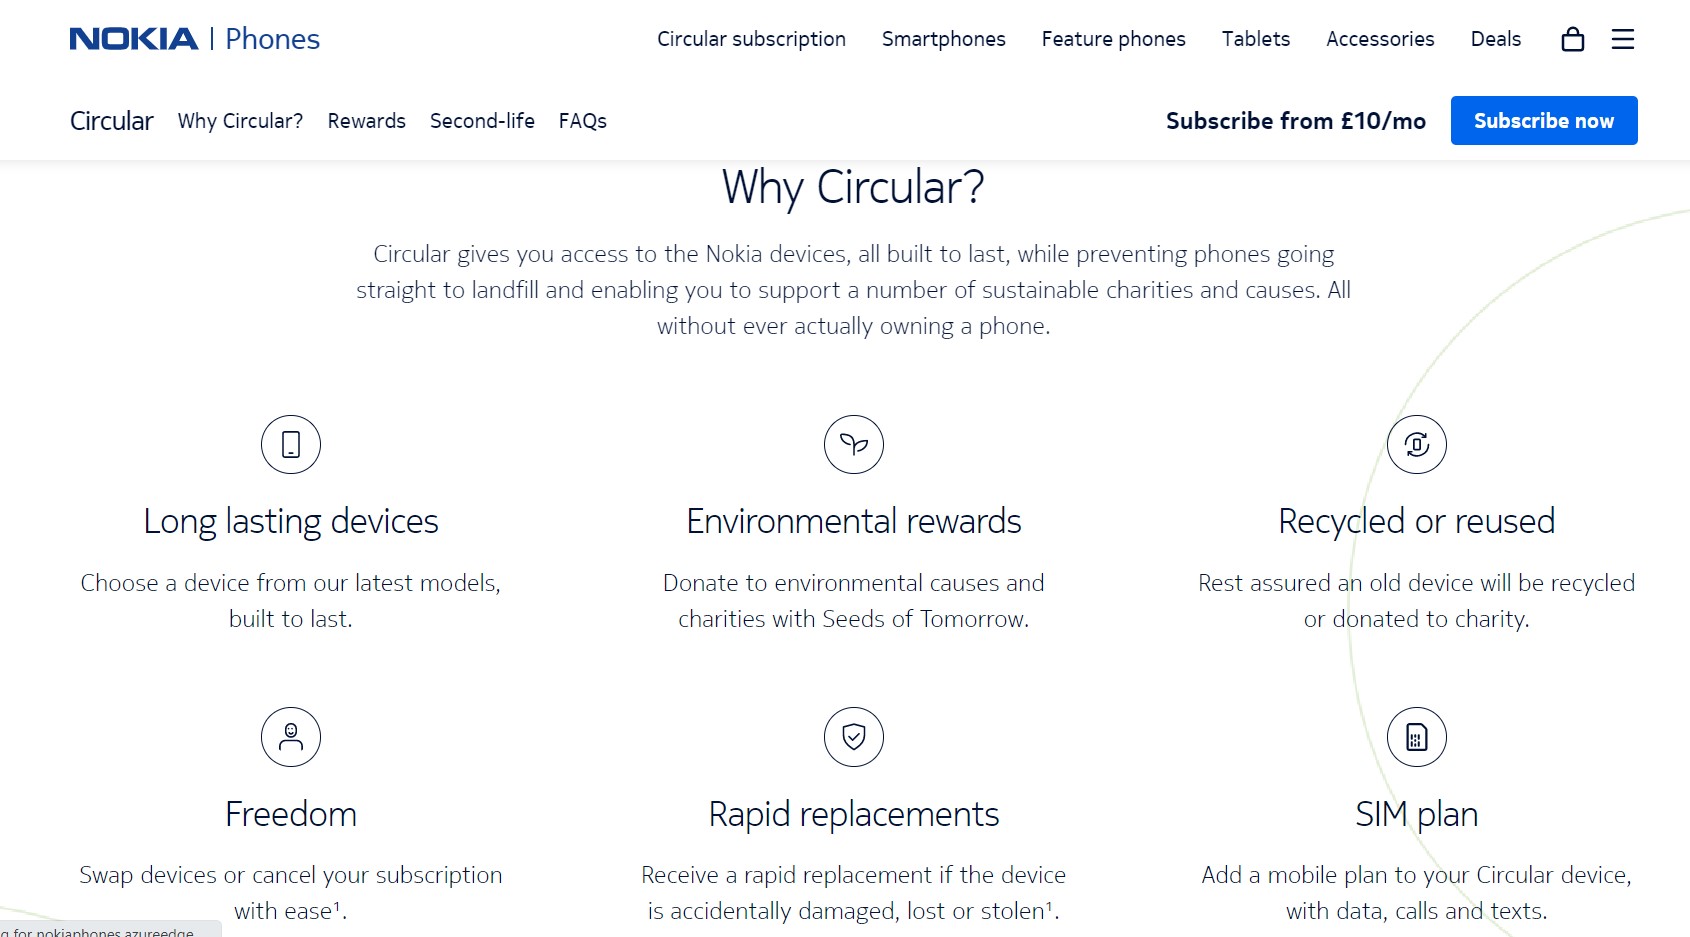The height and width of the screenshot is (937, 1690).
Task: Click the seedling icon above Environmental rewards
Action: (854, 444)
